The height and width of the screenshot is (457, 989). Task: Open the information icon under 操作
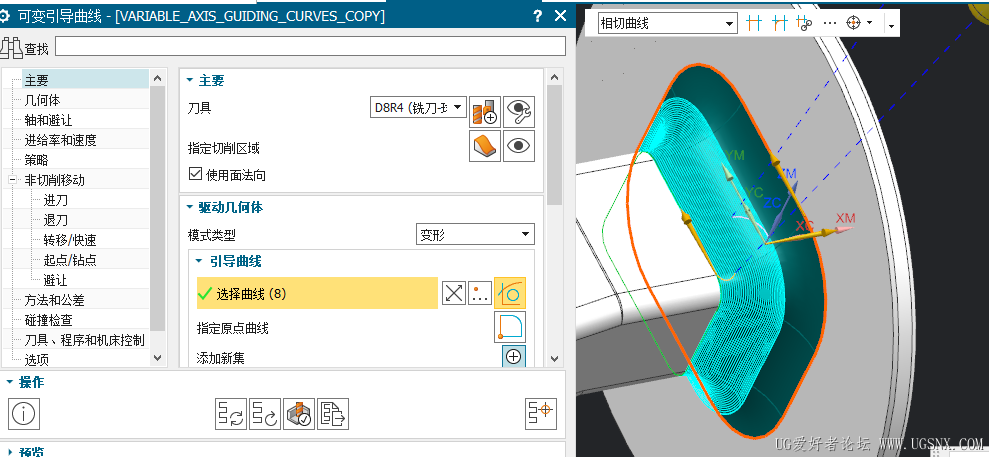point(25,414)
